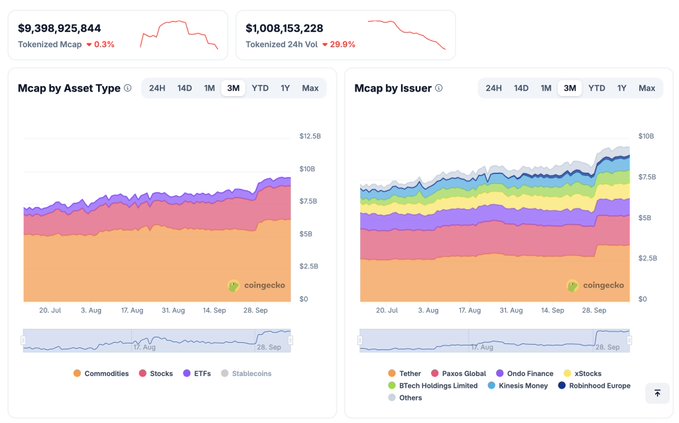Image resolution: width=679 pixels, height=423 pixels.
Task: Click the 0.3% change indicator
Action: [x=100, y=44]
